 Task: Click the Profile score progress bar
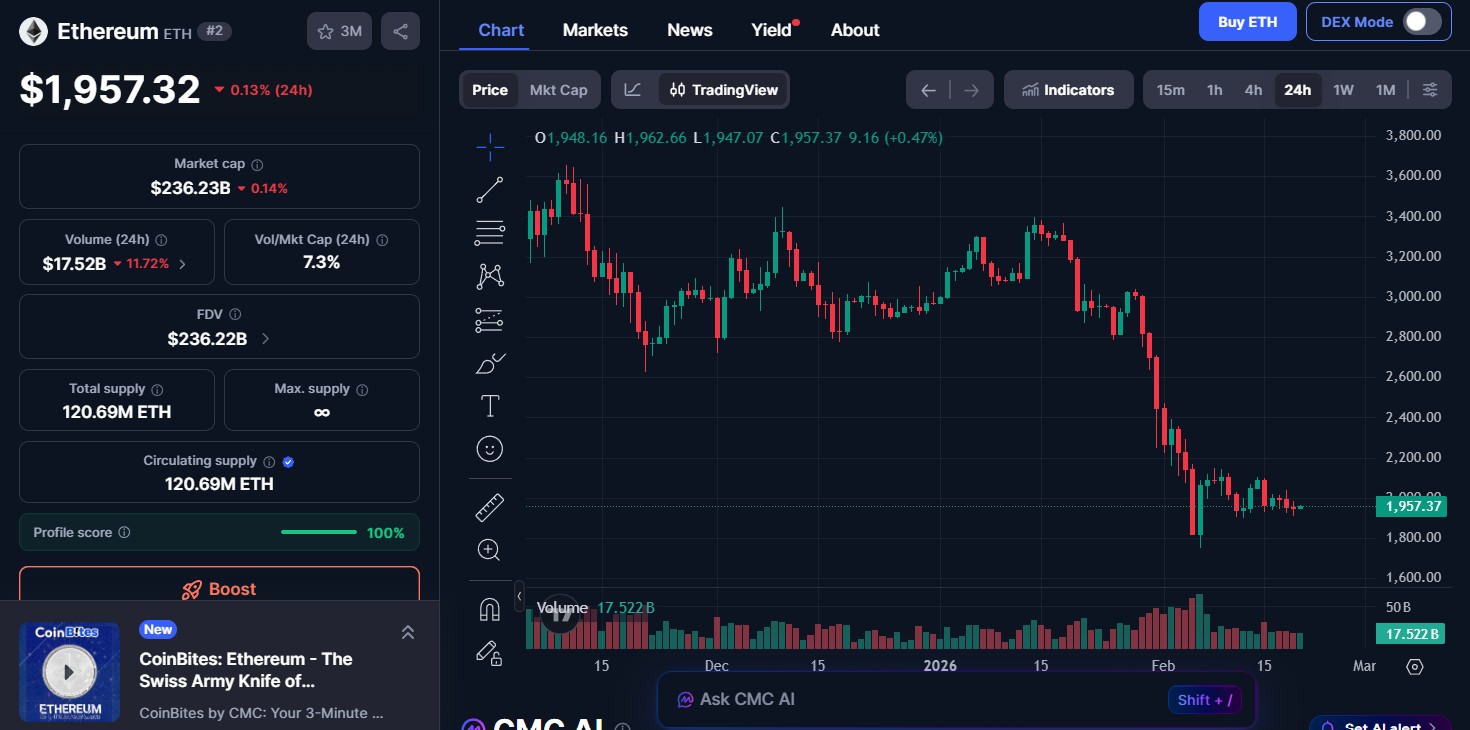pyautogui.click(x=318, y=532)
